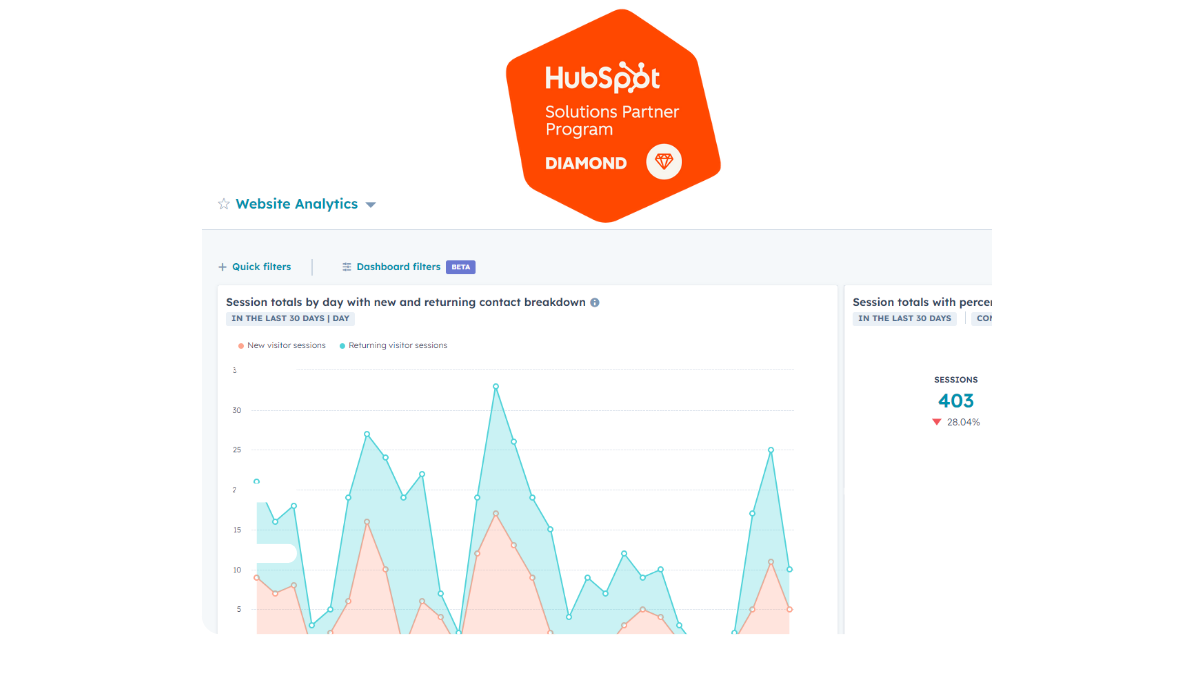Screen dimensions: 1200x675
Task: Open the Website Analytics dashboard dropdown caret
Action: [371, 205]
